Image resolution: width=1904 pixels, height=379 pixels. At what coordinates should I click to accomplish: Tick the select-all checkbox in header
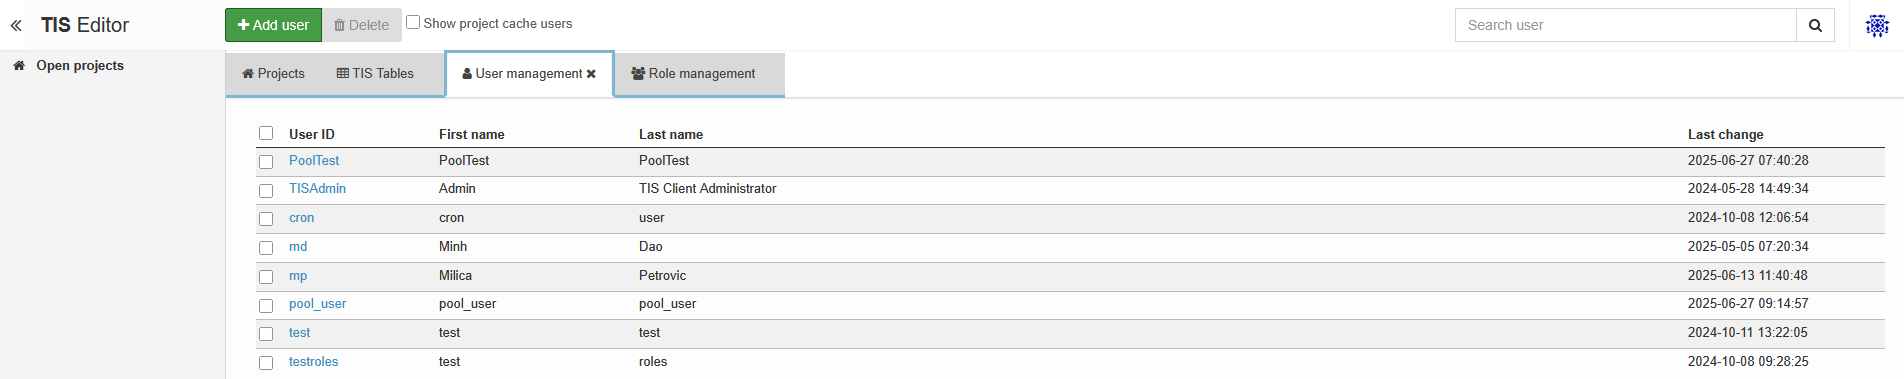(x=266, y=133)
